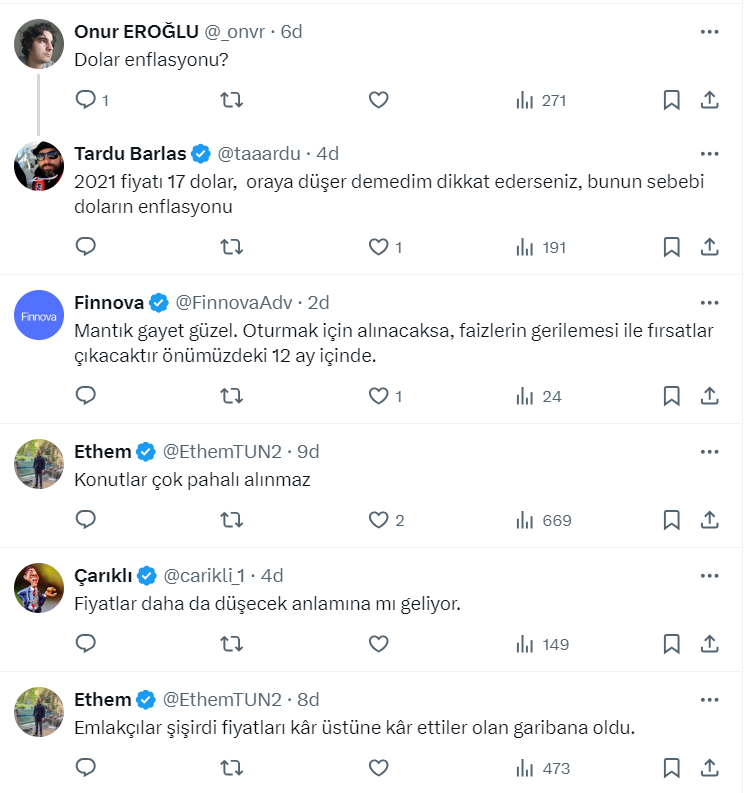Like Ethem's "Konutlar çok pahalı alınmaz" tweet

coord(378,520)
